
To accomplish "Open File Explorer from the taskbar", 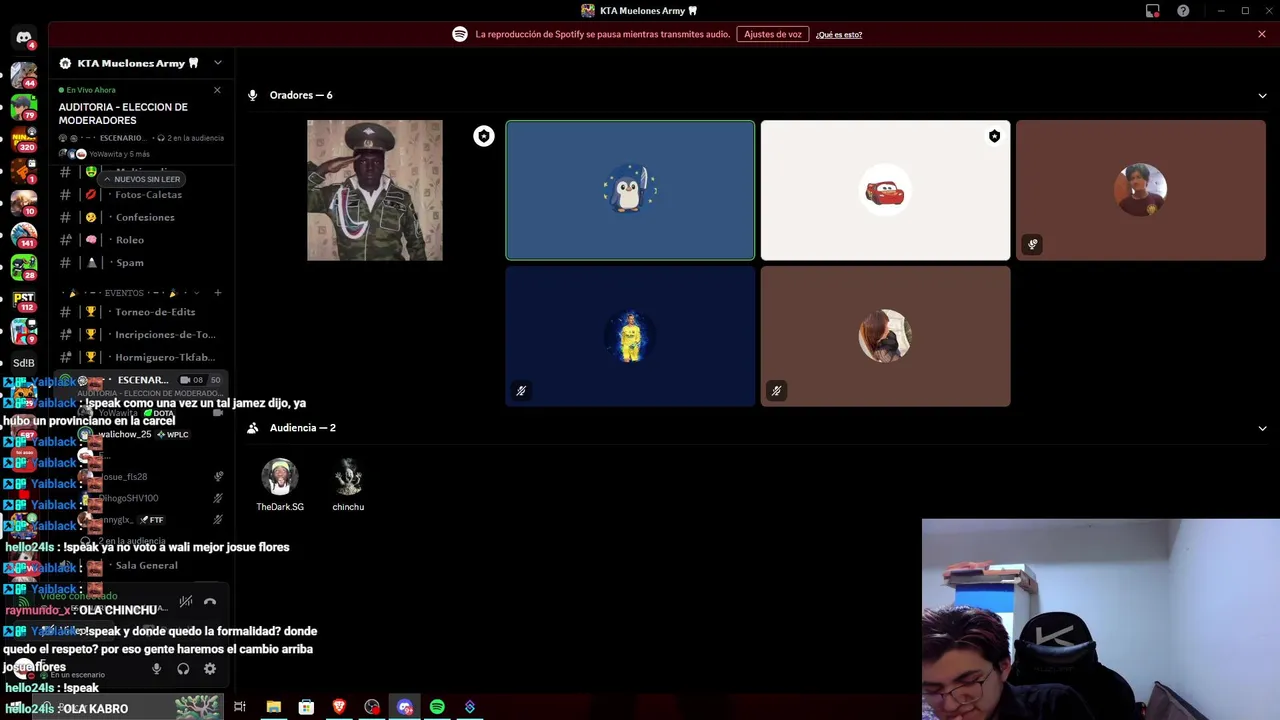I will 273,707.
